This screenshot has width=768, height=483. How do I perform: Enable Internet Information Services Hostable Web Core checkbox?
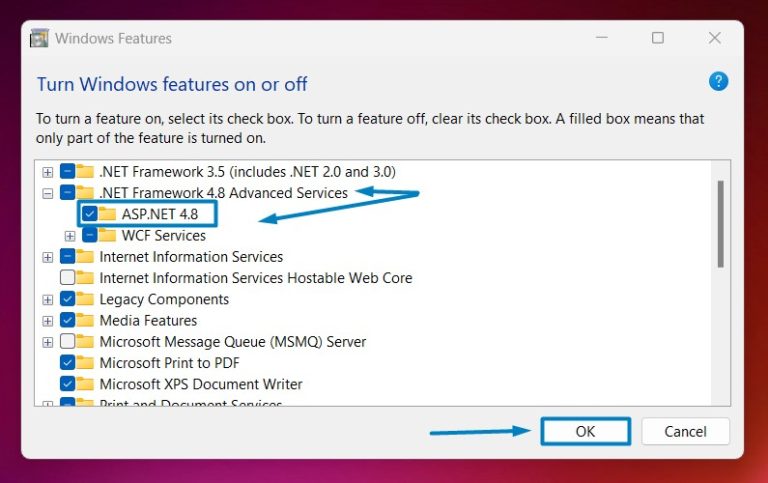68,277
